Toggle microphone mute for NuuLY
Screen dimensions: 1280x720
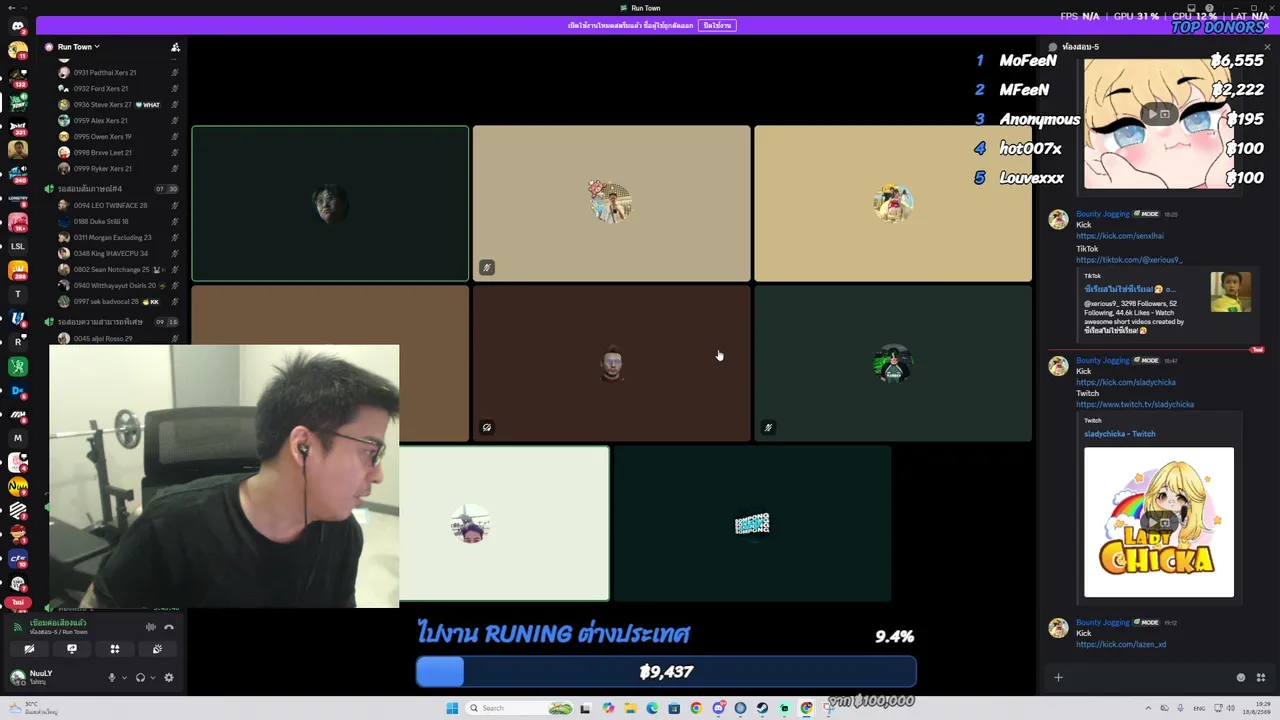pyautogui.click(x=112, y=677)
